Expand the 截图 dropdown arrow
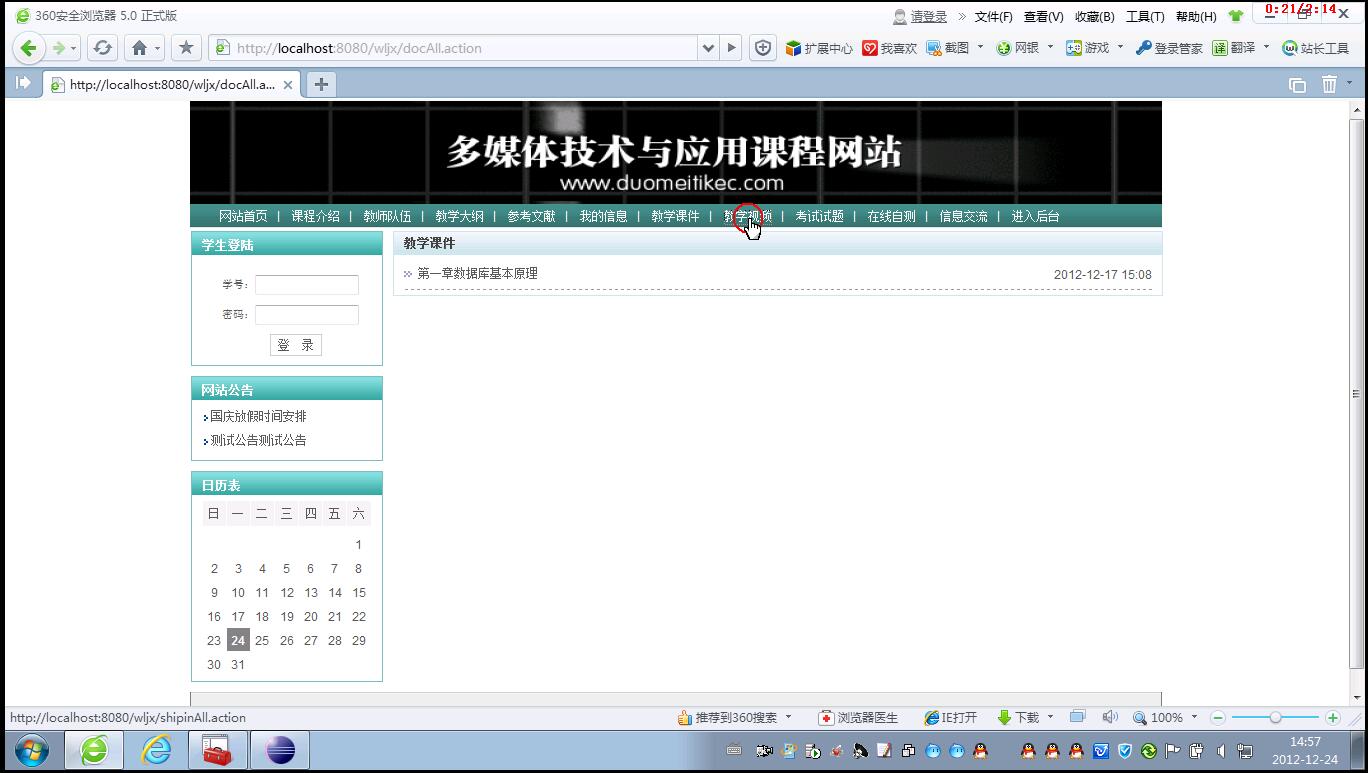Viewport: 1368px width, 773px height. (980, 47)
